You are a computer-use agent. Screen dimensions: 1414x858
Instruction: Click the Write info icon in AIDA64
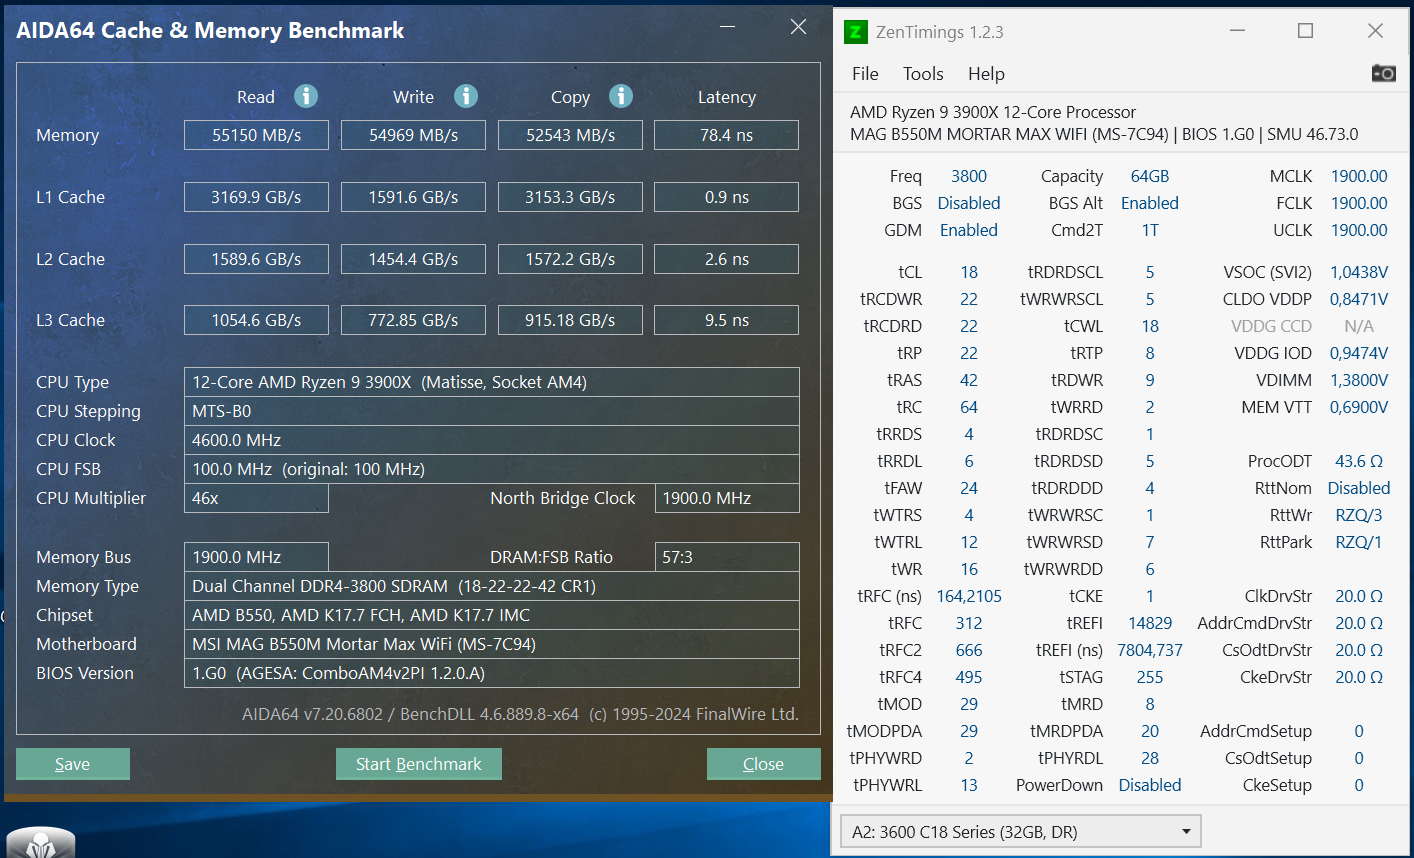(x=466, y=96)
